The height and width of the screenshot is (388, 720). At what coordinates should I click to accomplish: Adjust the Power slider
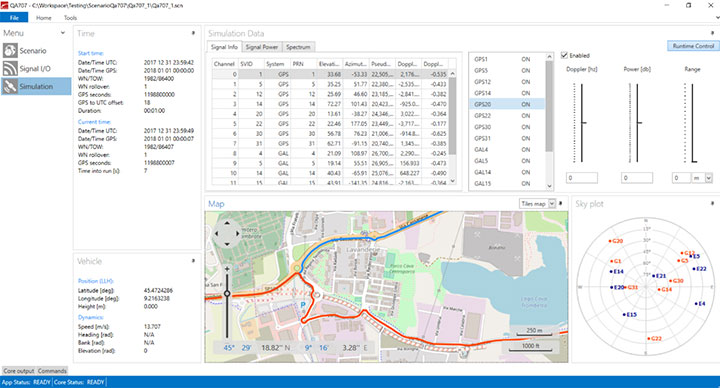pos(637,123)
